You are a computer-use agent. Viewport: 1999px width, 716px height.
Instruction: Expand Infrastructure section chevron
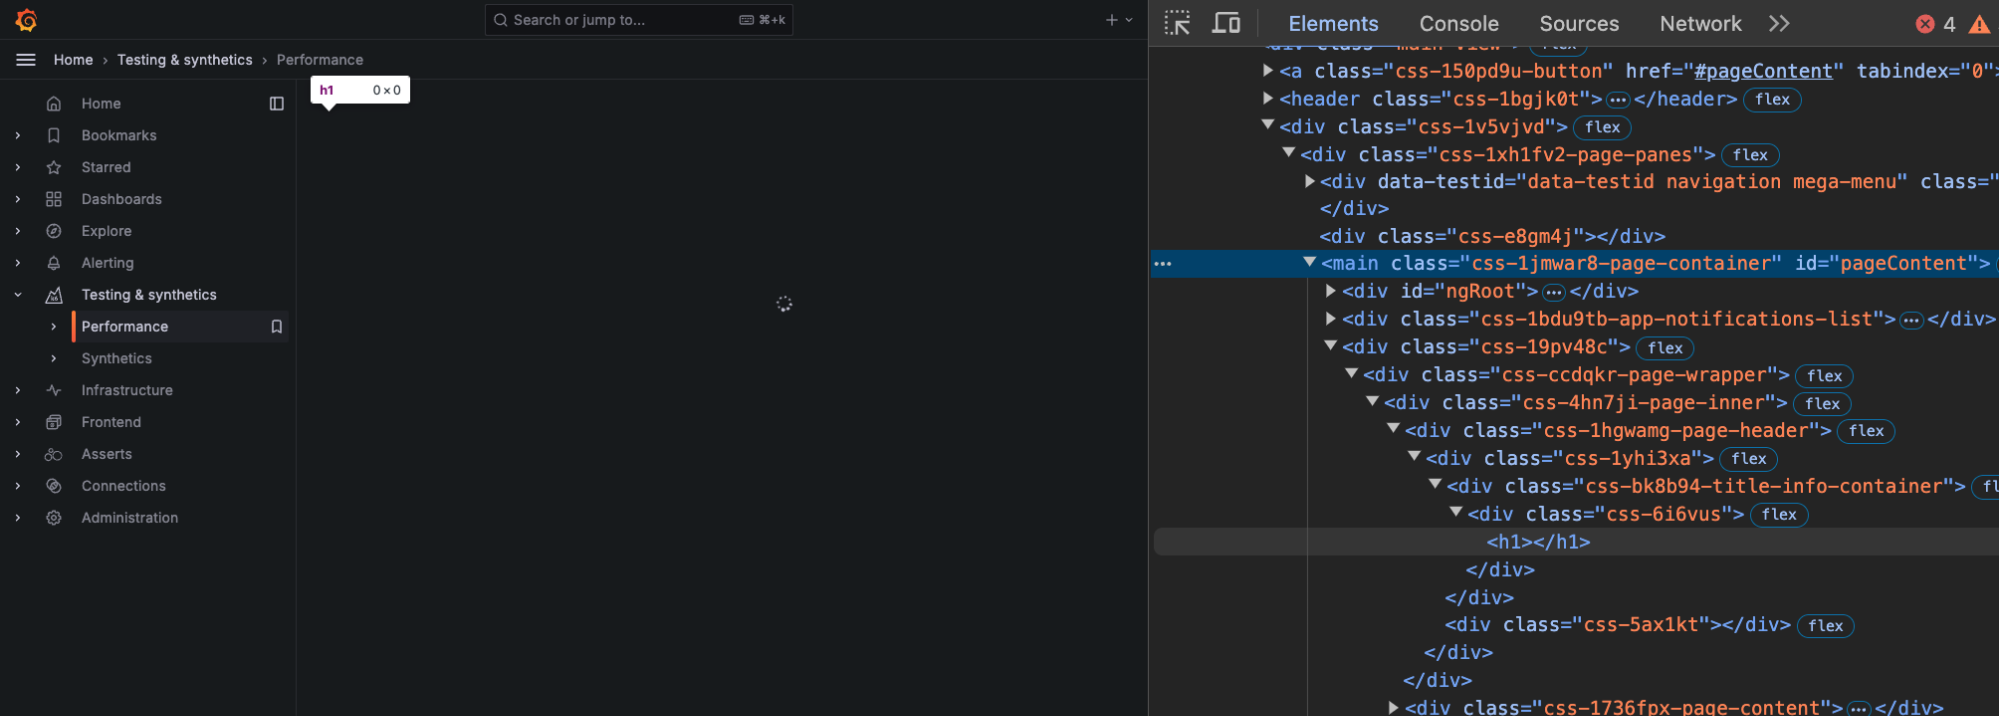(18, 391)
